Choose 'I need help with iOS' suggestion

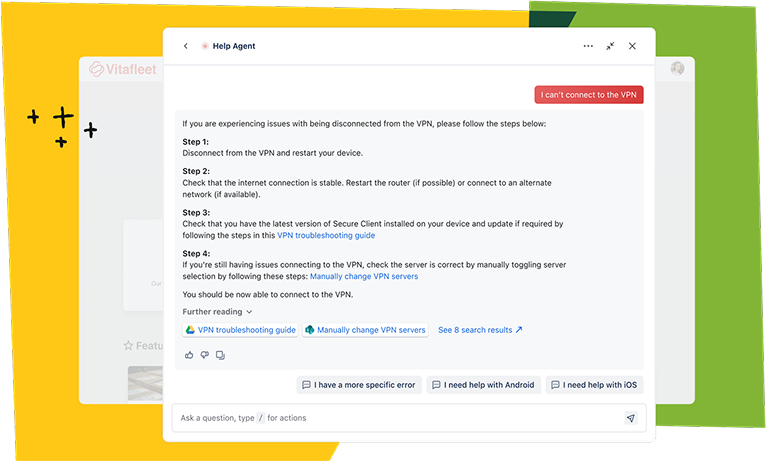595,385
